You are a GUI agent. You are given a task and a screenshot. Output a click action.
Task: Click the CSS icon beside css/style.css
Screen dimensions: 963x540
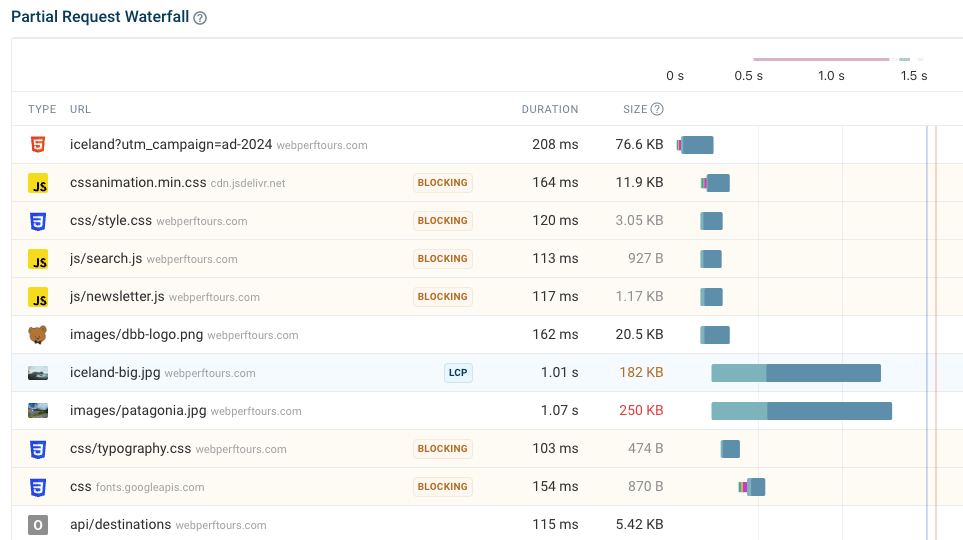pos(38,221)
